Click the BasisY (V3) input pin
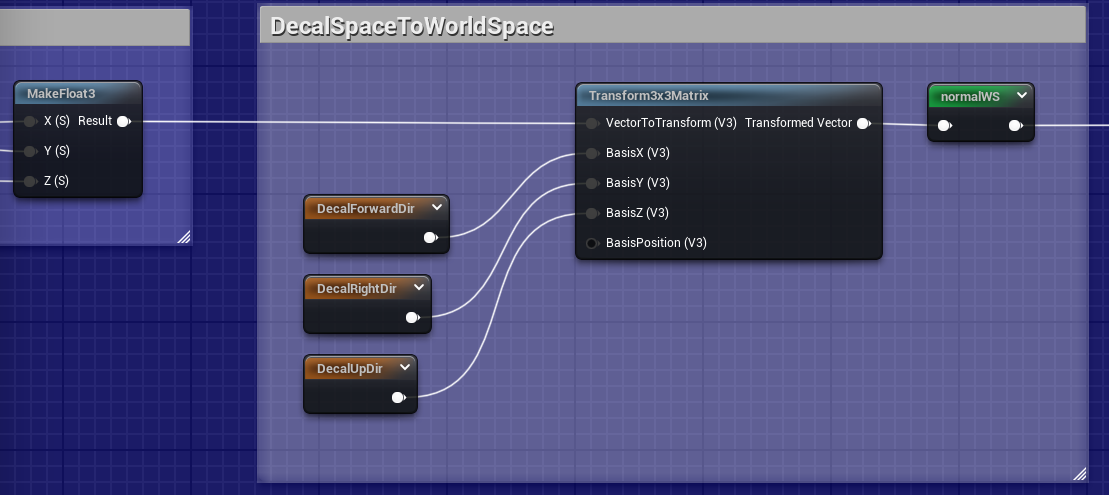This screenshot has width=1109, height=495. [x=592, y=183]
